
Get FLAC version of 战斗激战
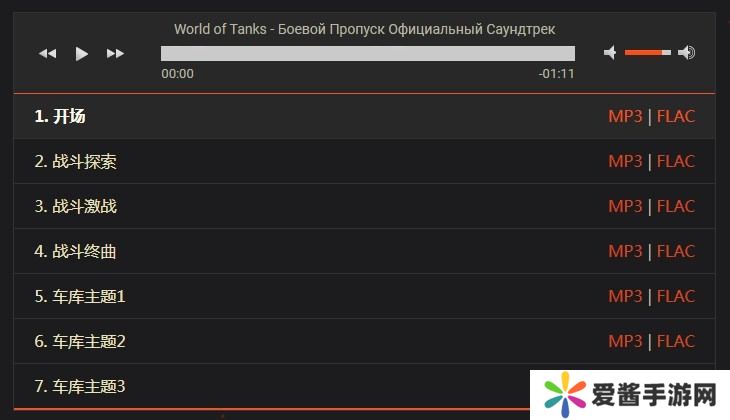(676, 206)
